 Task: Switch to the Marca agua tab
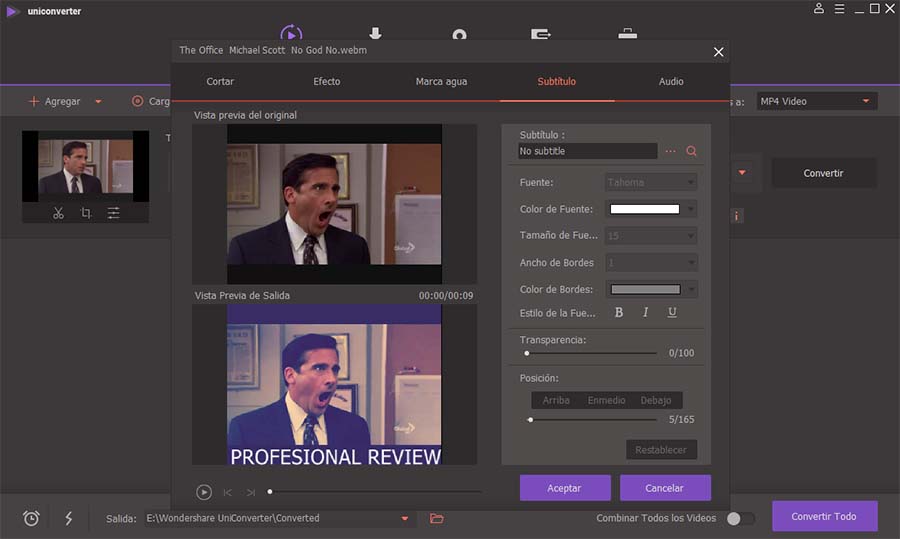(441, 82)
